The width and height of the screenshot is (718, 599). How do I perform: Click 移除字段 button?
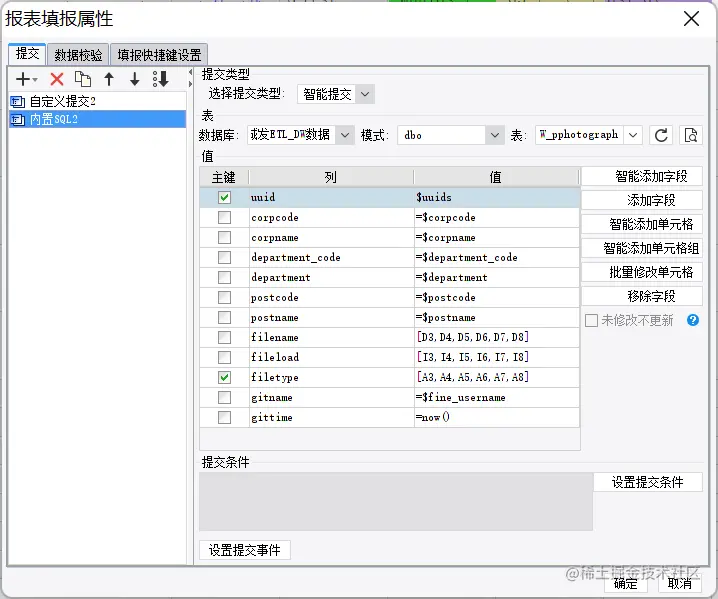point(642,296)
